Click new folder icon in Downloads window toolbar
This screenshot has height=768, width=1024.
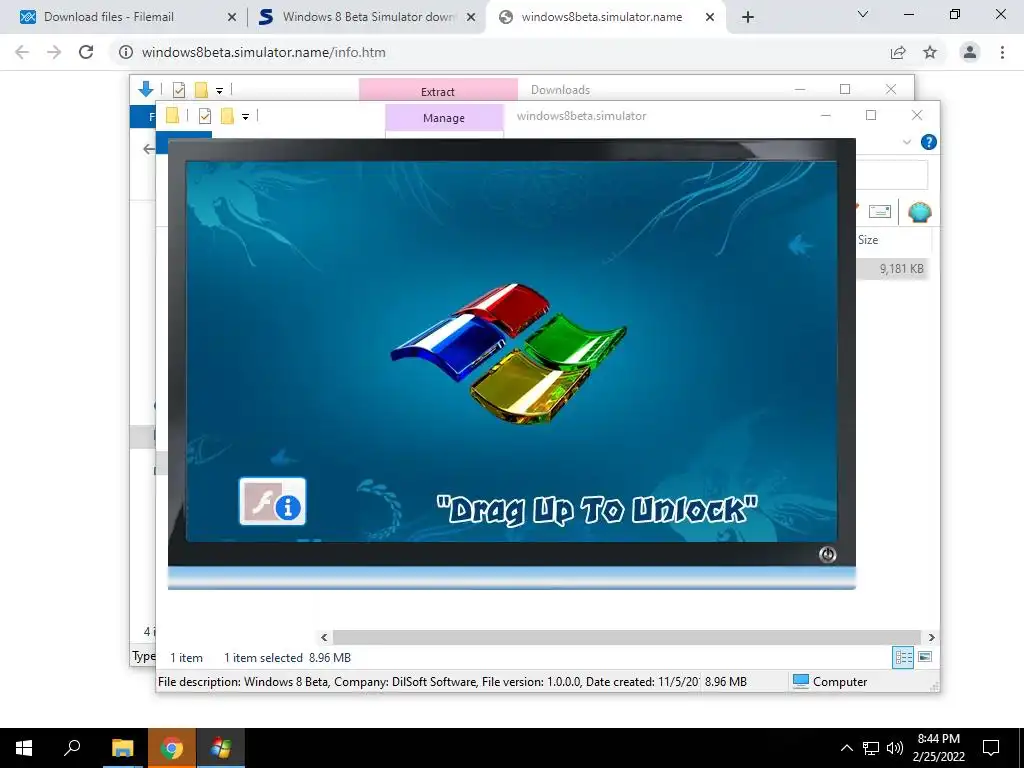click(201, 89)
